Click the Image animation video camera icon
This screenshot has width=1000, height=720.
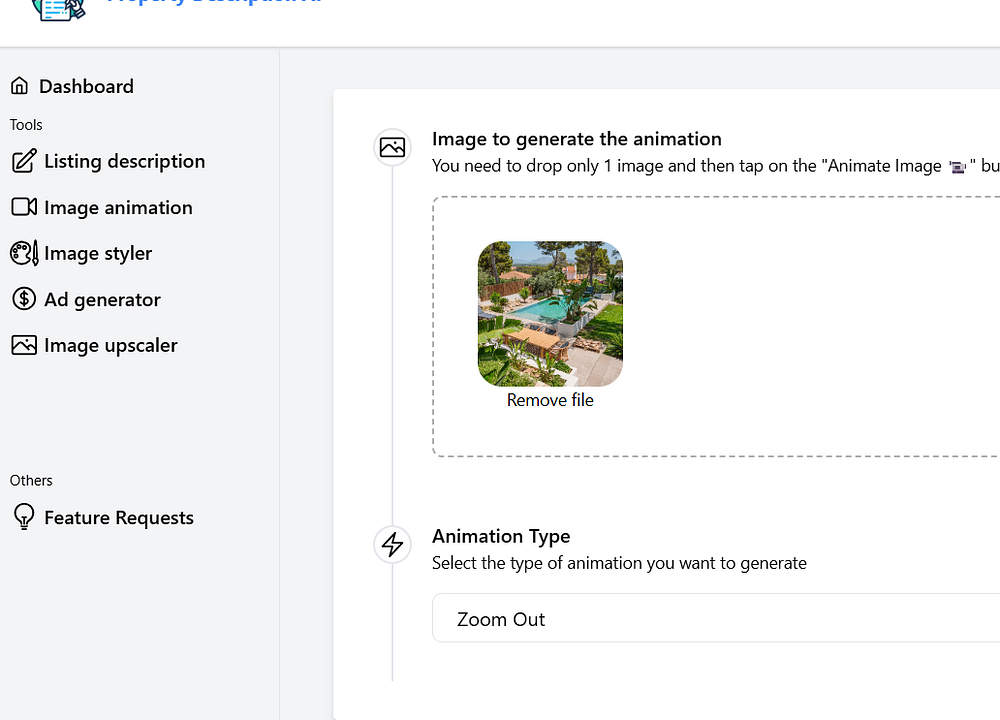24,207
